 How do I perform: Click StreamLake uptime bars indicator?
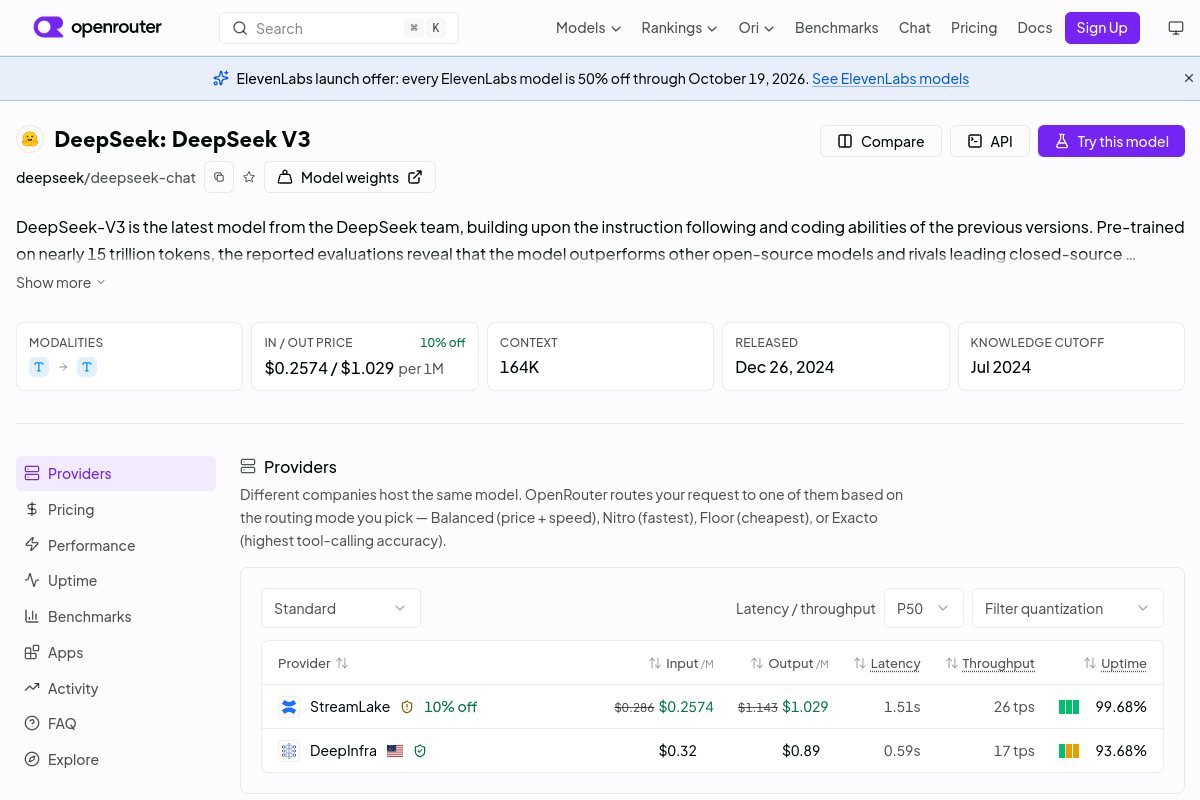pyautogui.click(x=1069, y=707)
